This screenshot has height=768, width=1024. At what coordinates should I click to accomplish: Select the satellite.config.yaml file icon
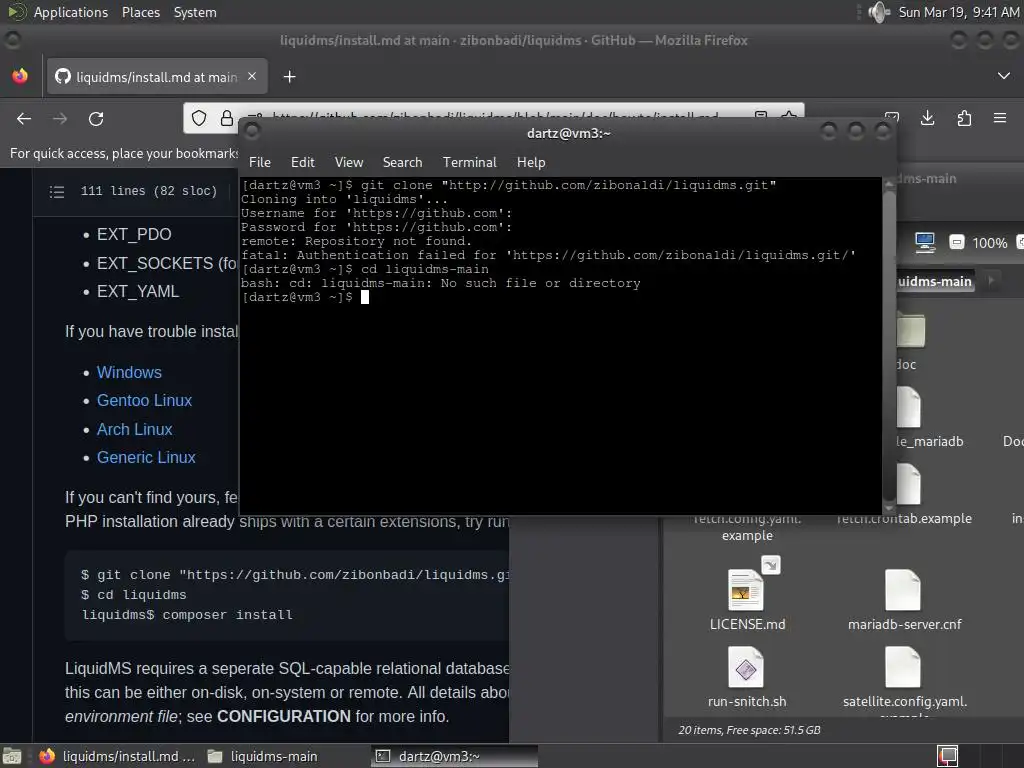pos(903,667)
